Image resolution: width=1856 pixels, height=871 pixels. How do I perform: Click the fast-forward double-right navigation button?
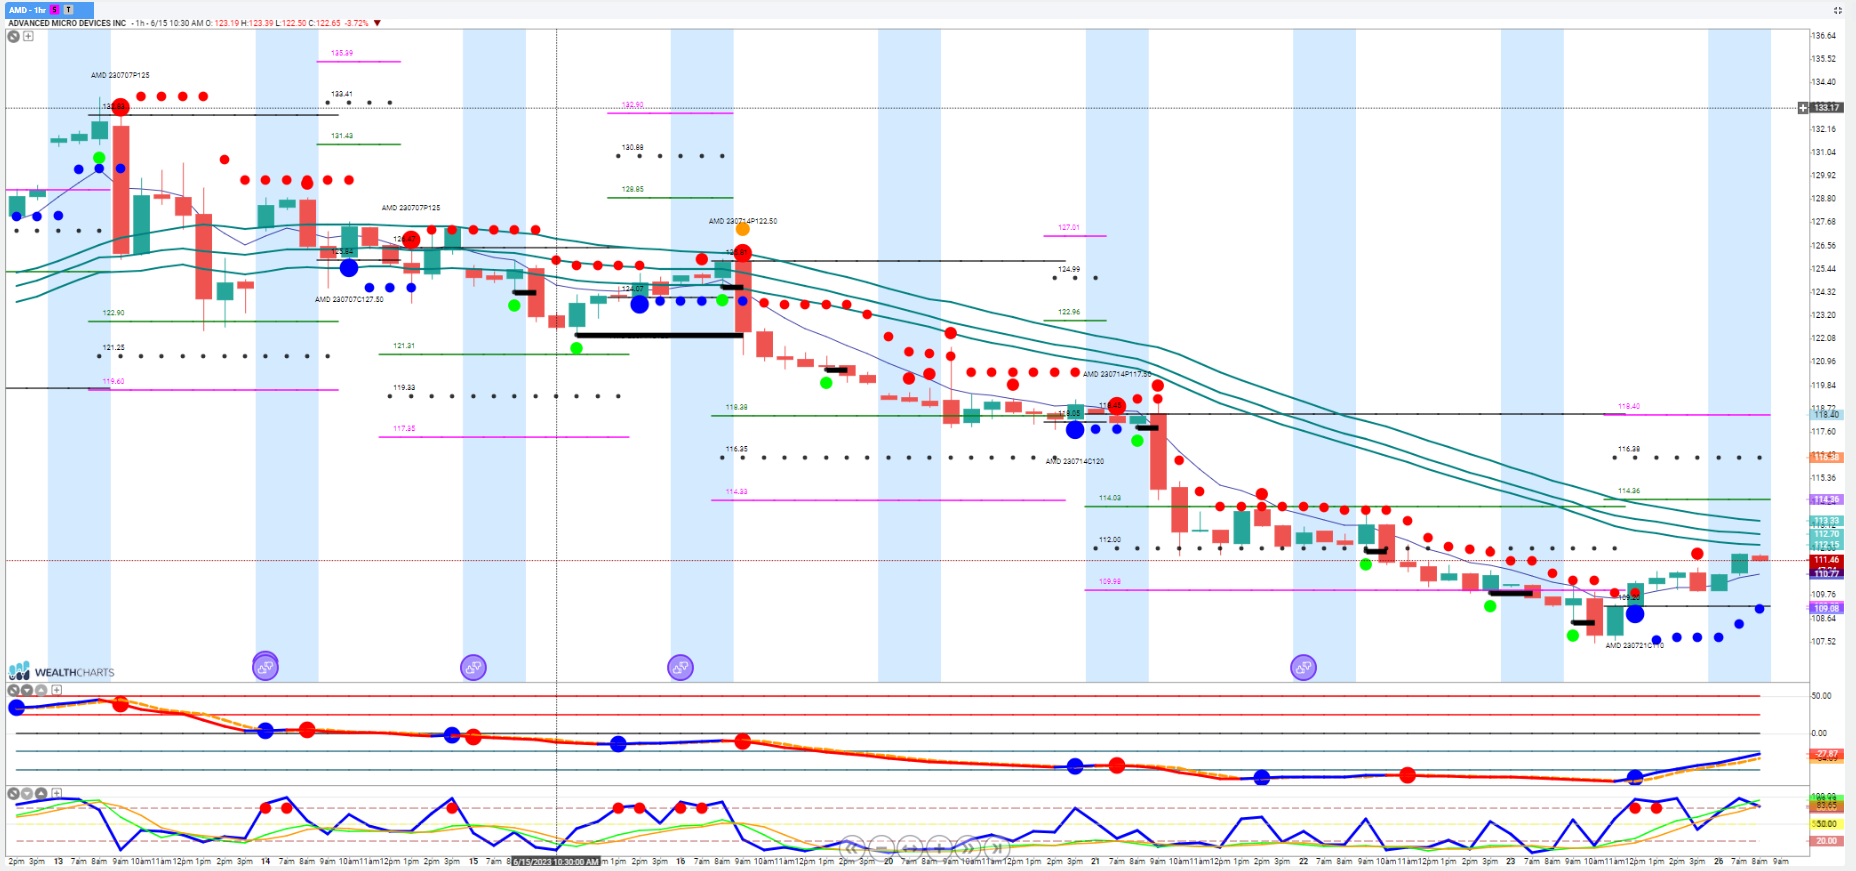pyautogui.click(x=968, y=848)
